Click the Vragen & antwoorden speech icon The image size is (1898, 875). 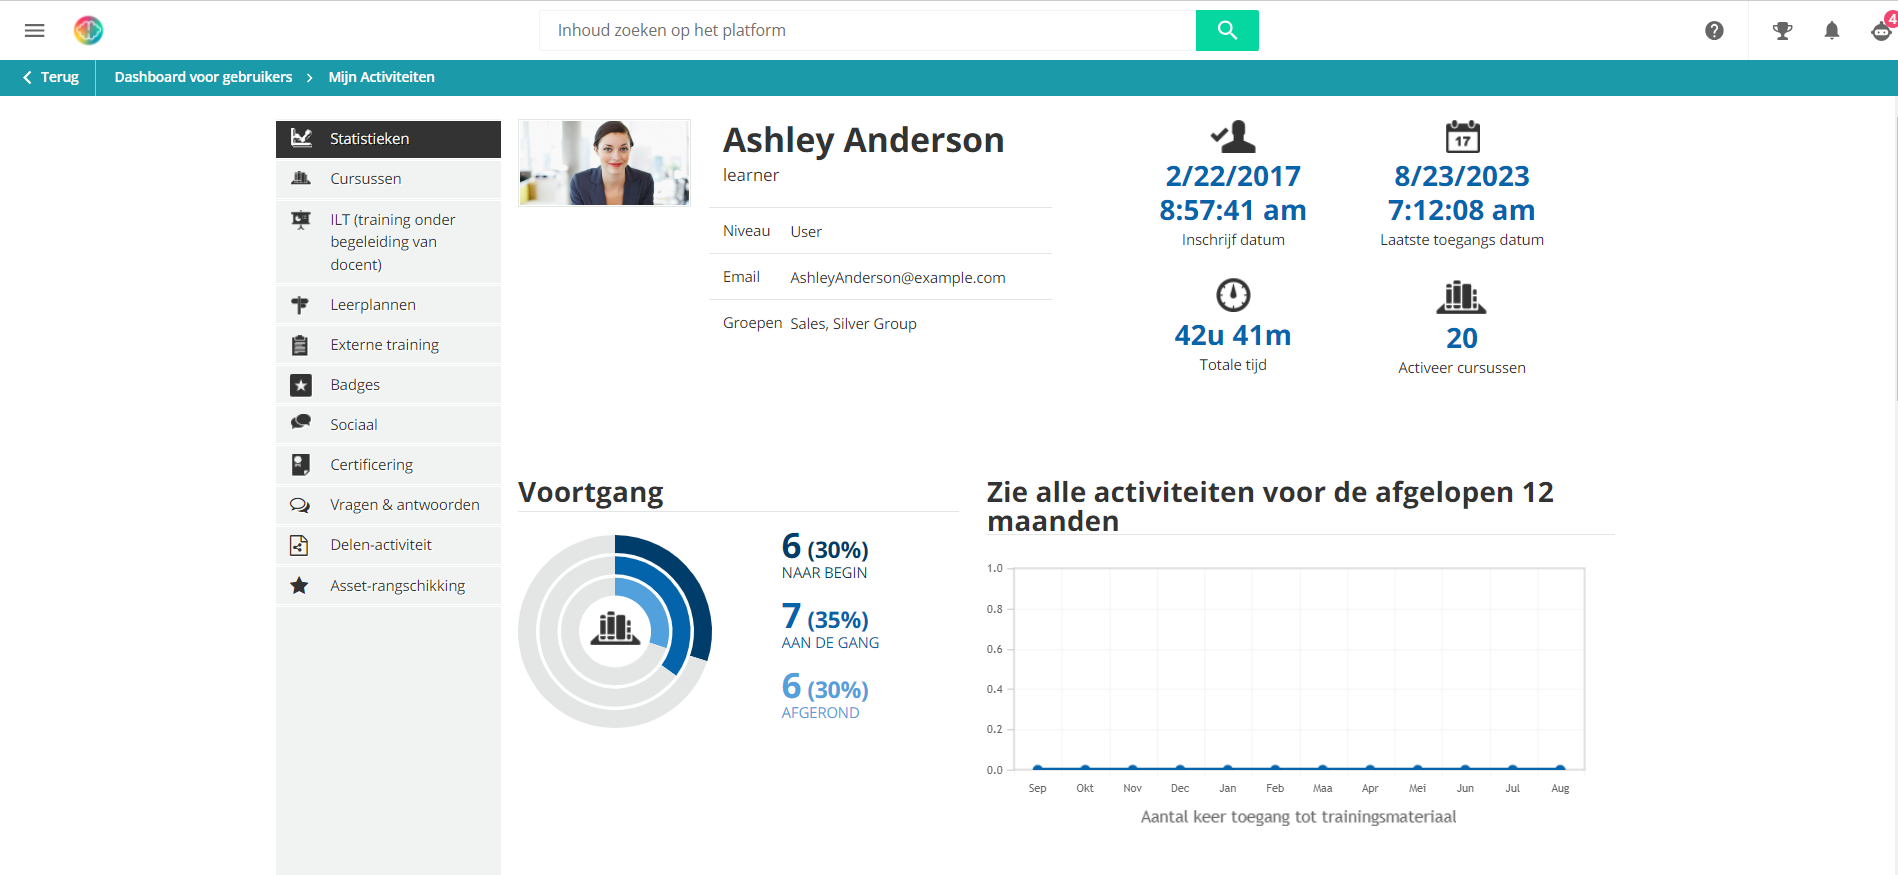coord(300,505)
